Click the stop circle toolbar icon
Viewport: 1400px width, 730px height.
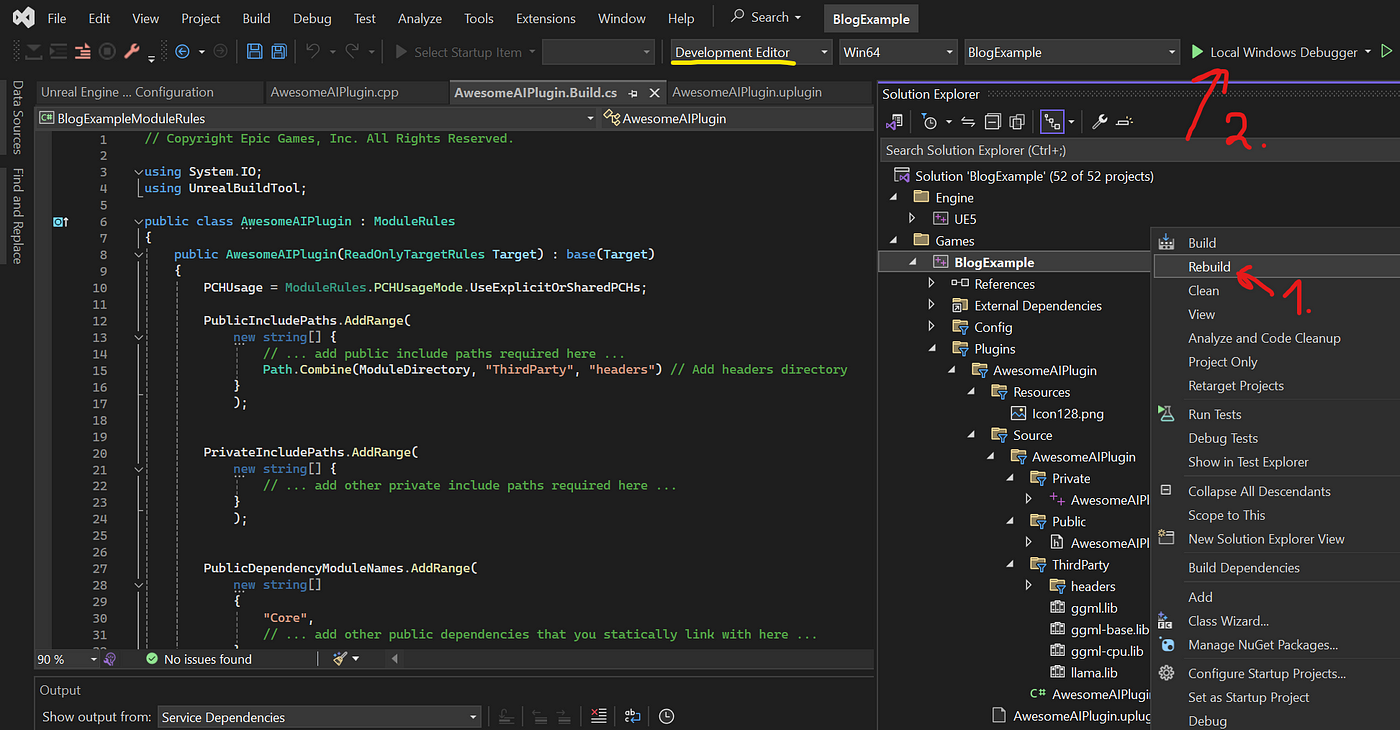tap(107, 52)
